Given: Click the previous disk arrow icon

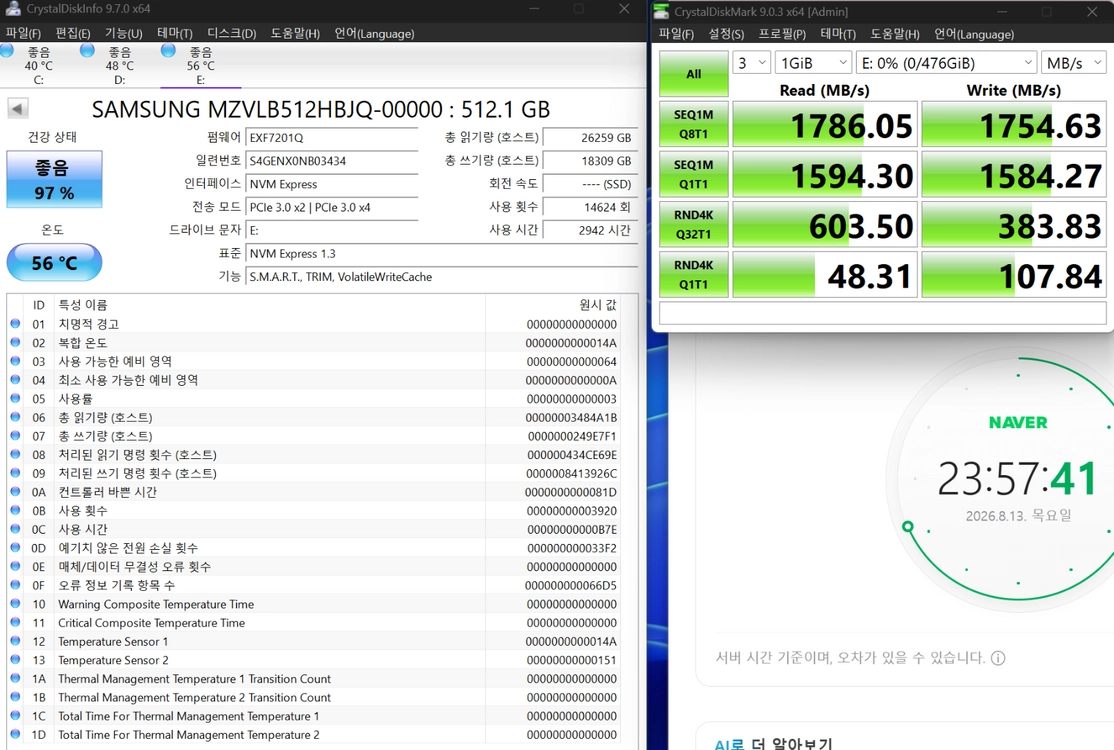Looking at the screenshot, I should click(x=17, y=109).
